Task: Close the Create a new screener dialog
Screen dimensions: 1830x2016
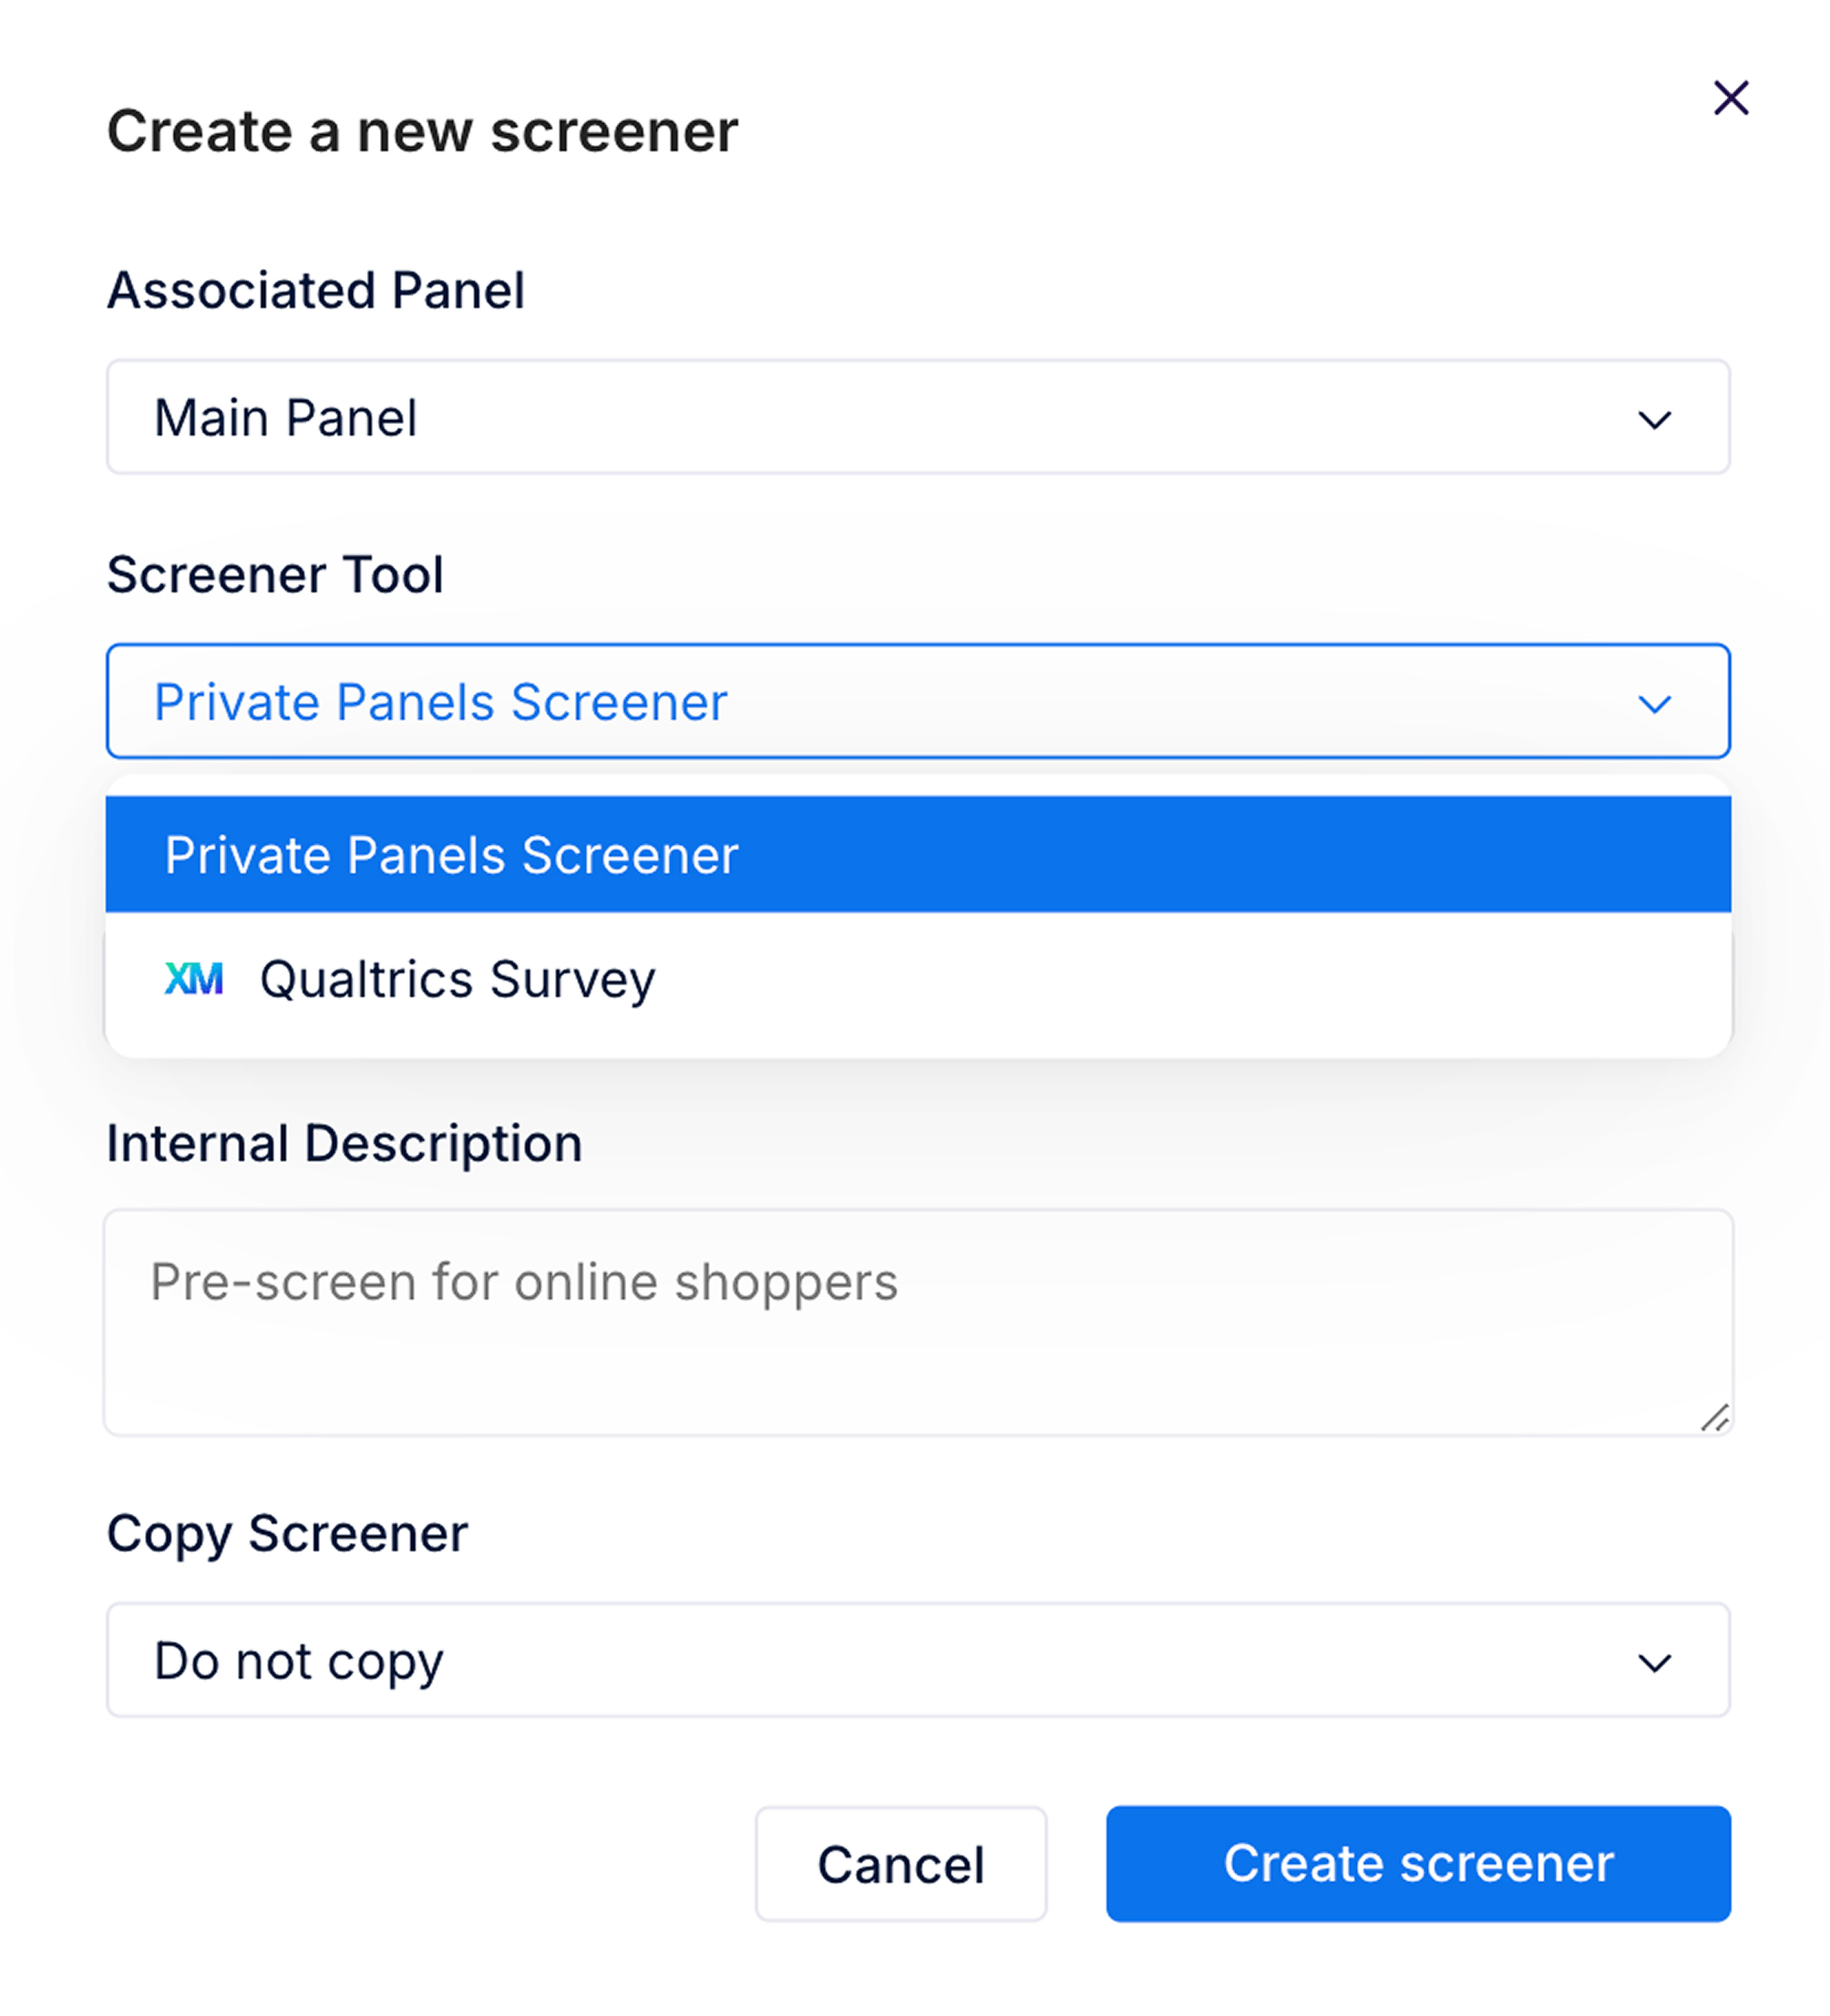Action: pos(1730,98)
